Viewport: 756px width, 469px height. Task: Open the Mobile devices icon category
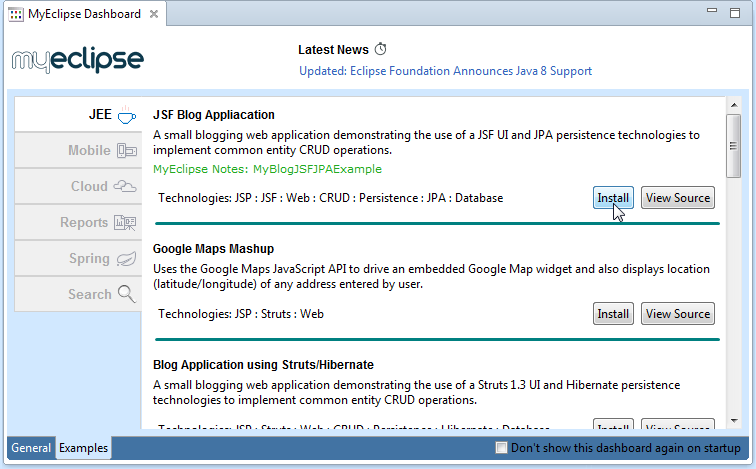tap(126, 151)
